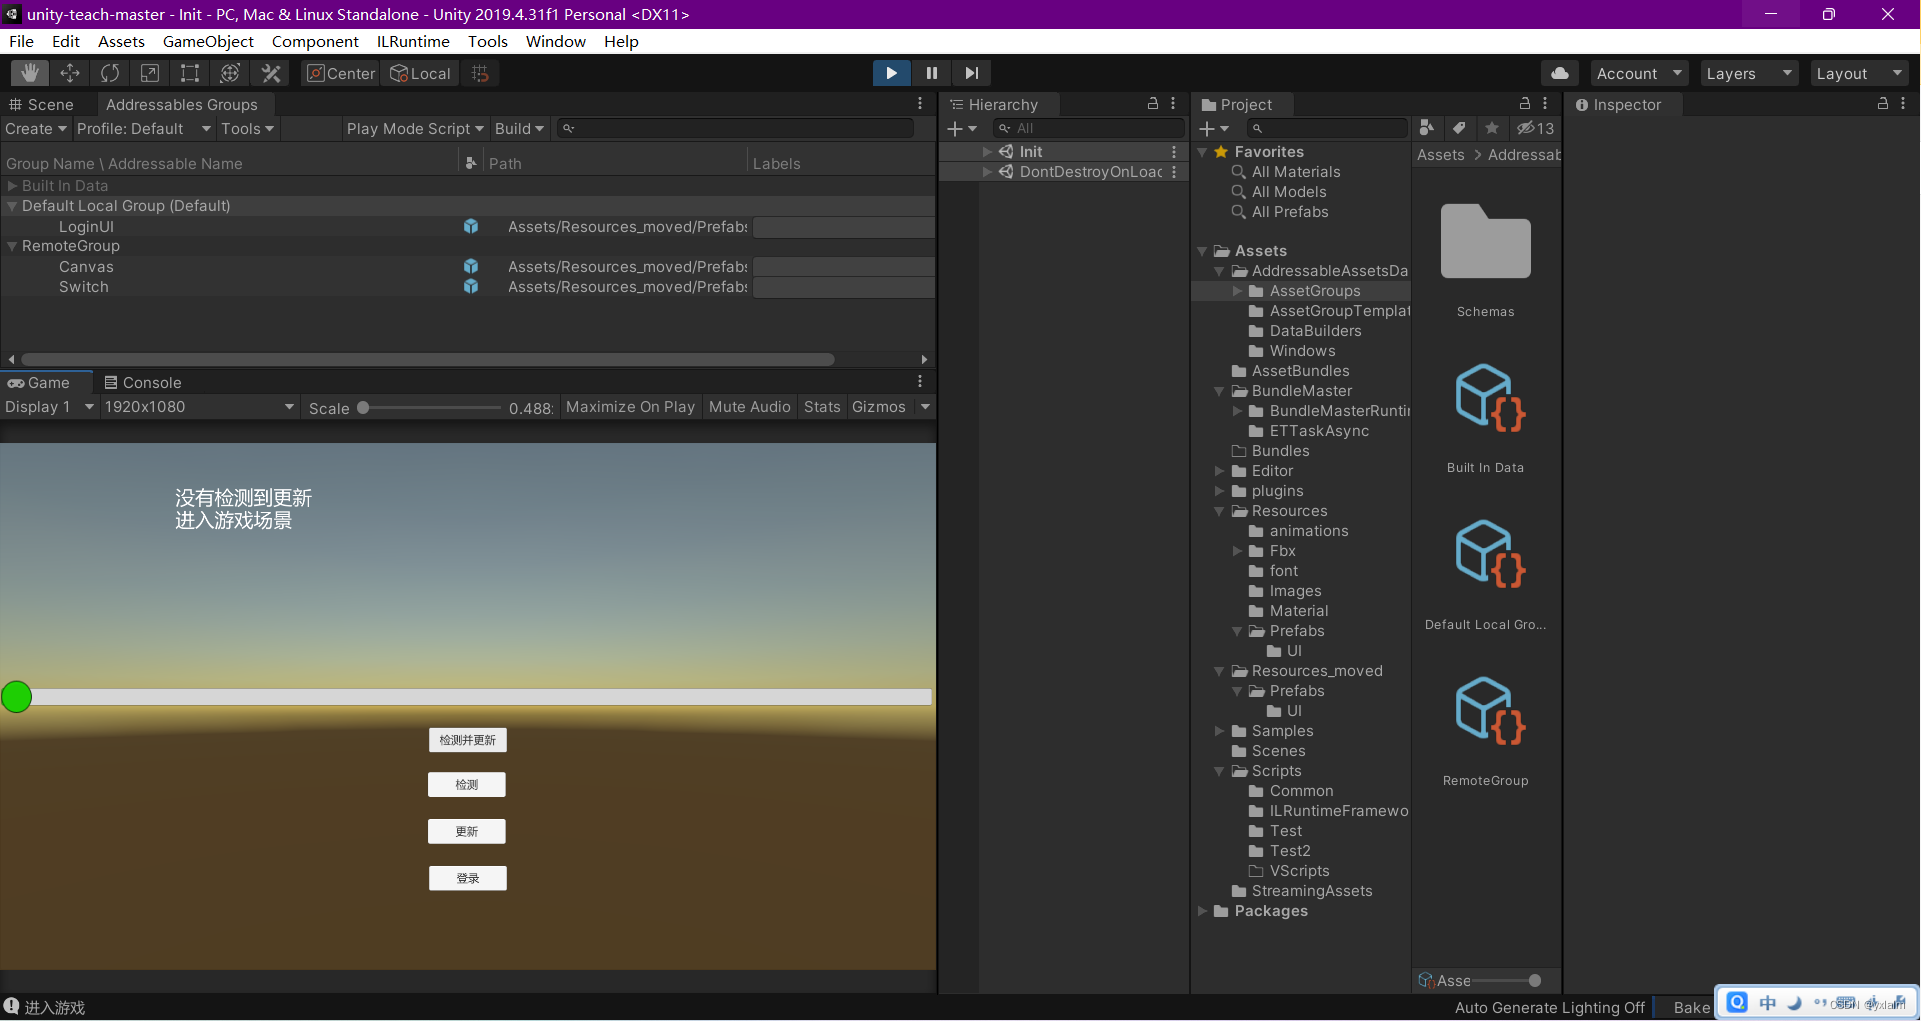
Task: Toggle Mute Audio in Game view
Action: (749, 407)
